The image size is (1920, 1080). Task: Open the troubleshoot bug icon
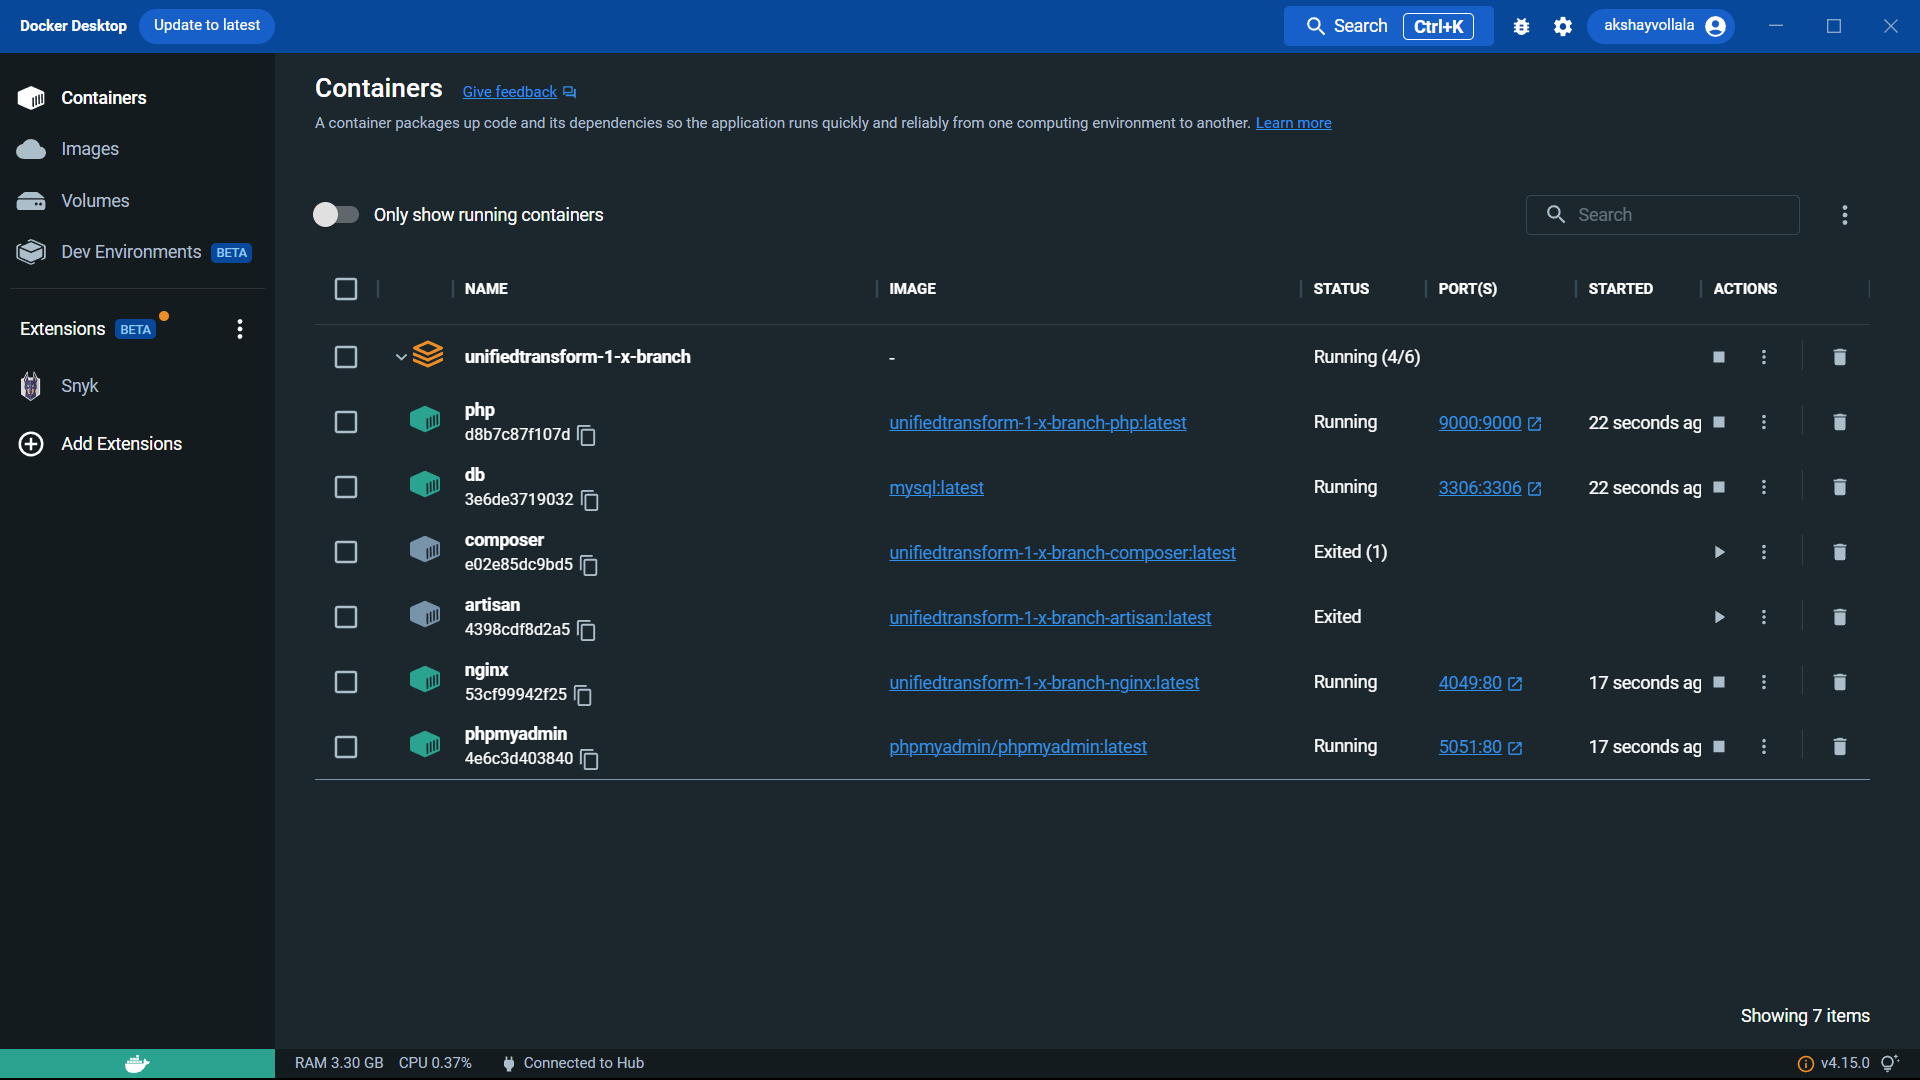click(x=1521, y=27)
